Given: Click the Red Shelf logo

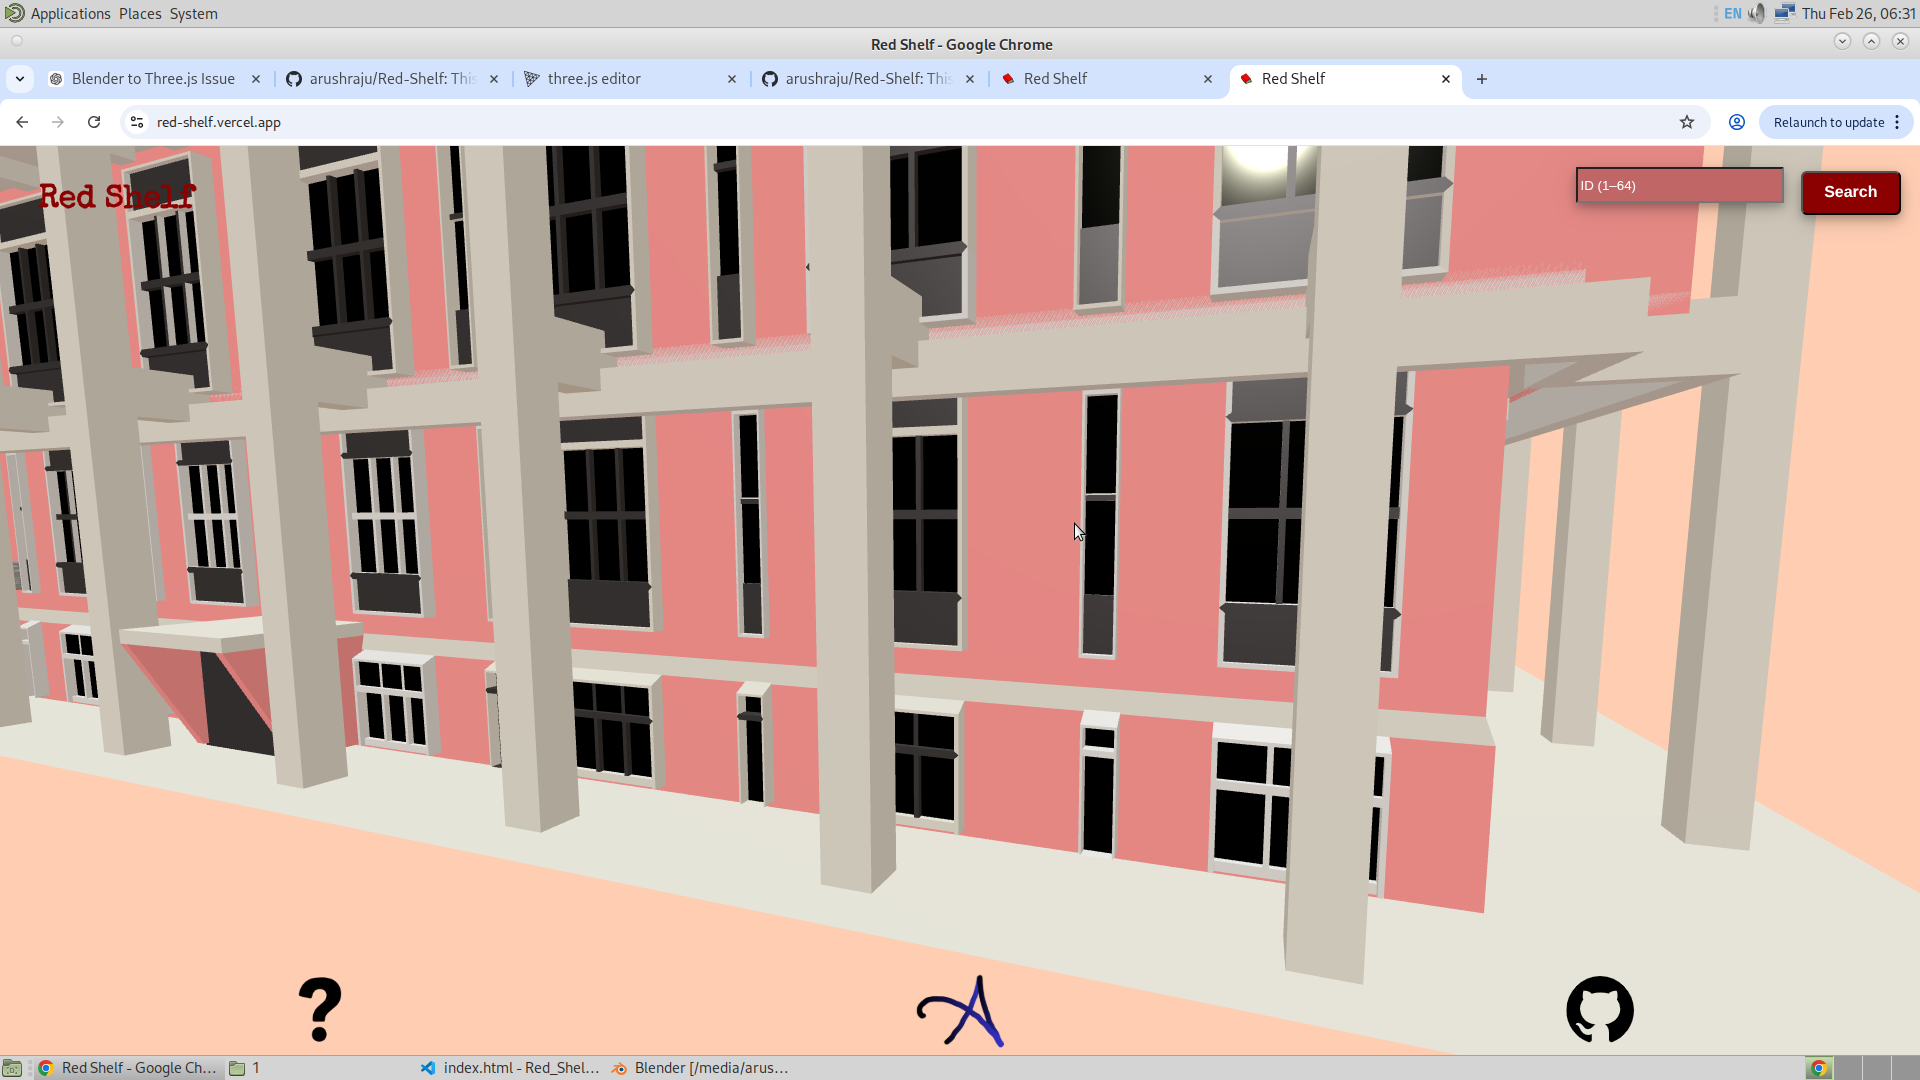Looking at the screenshot, I should click(117, 196).
